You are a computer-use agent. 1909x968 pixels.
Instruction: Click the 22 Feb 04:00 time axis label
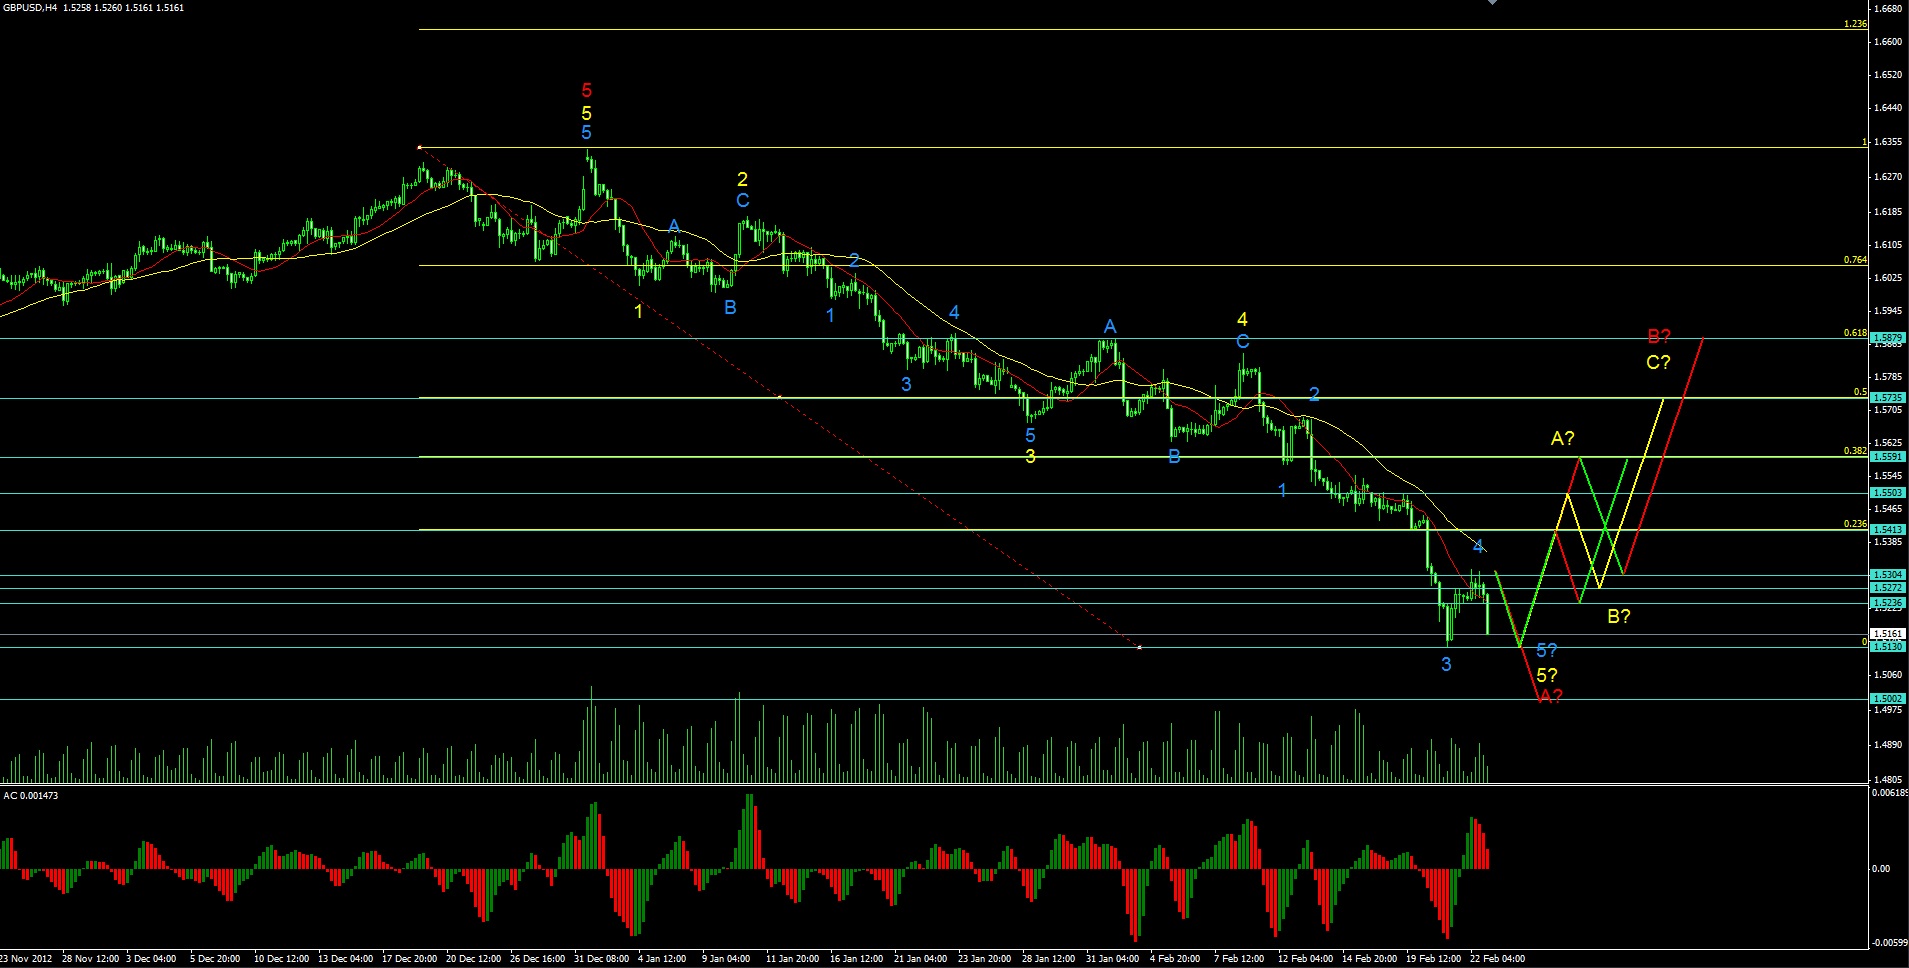coord(1497,959)
